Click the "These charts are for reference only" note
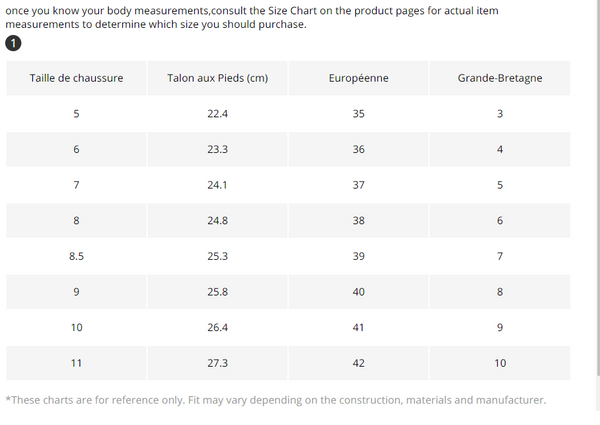Image resolution: width=600 pixels, height=425 pixels. (276, 400)
